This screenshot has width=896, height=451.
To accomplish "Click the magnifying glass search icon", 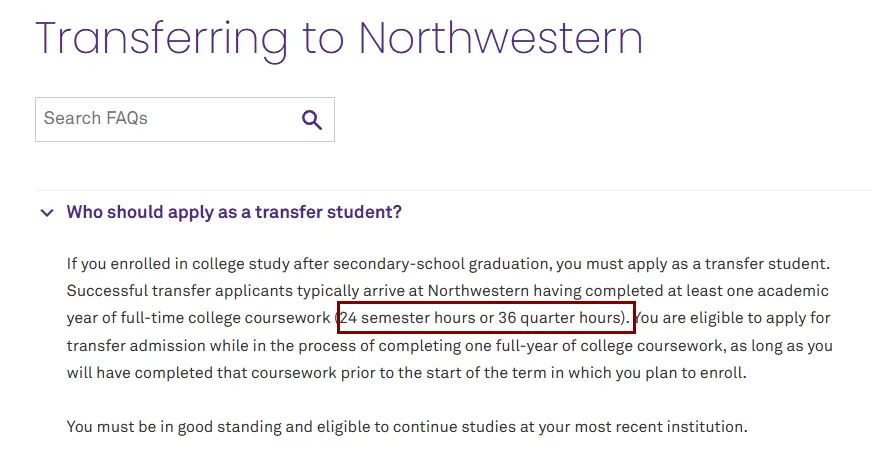I will (311, 120).
